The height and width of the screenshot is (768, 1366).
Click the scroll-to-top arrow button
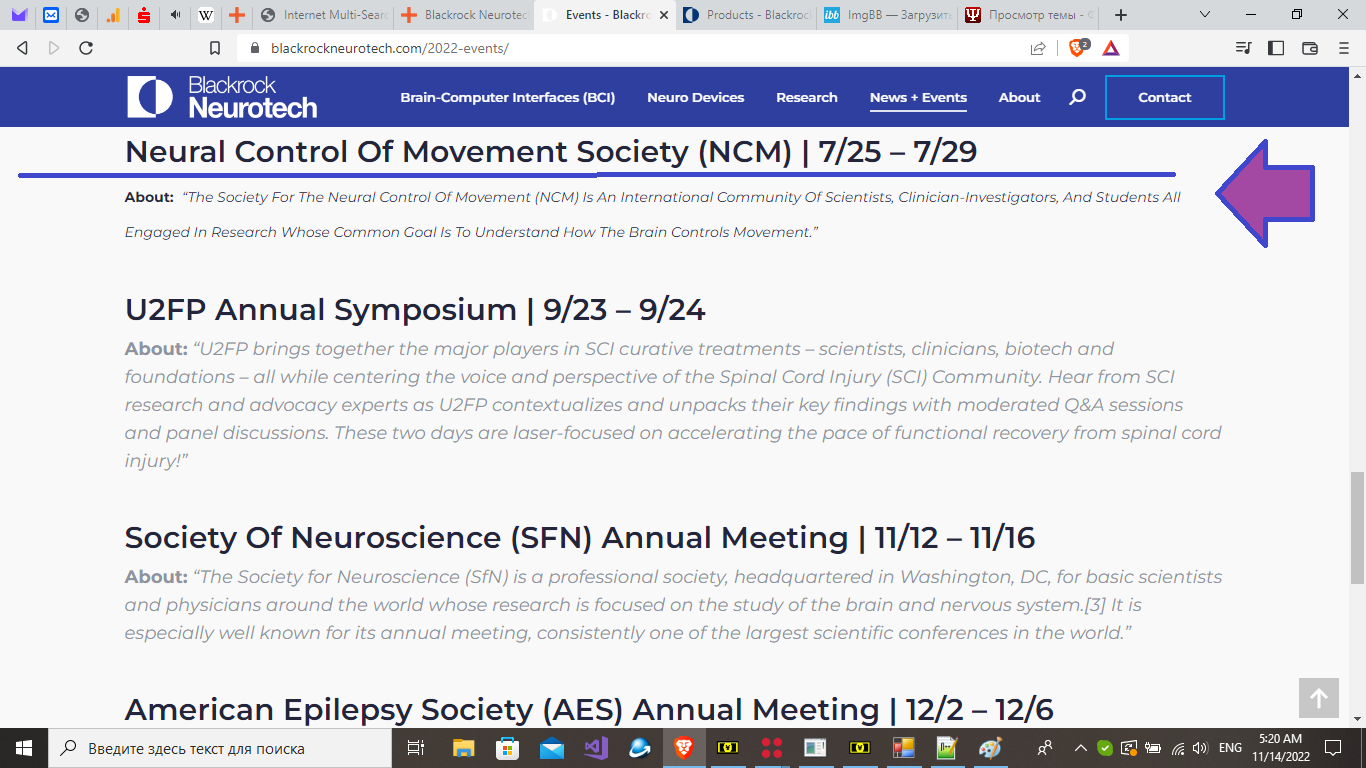point(1319,698)
